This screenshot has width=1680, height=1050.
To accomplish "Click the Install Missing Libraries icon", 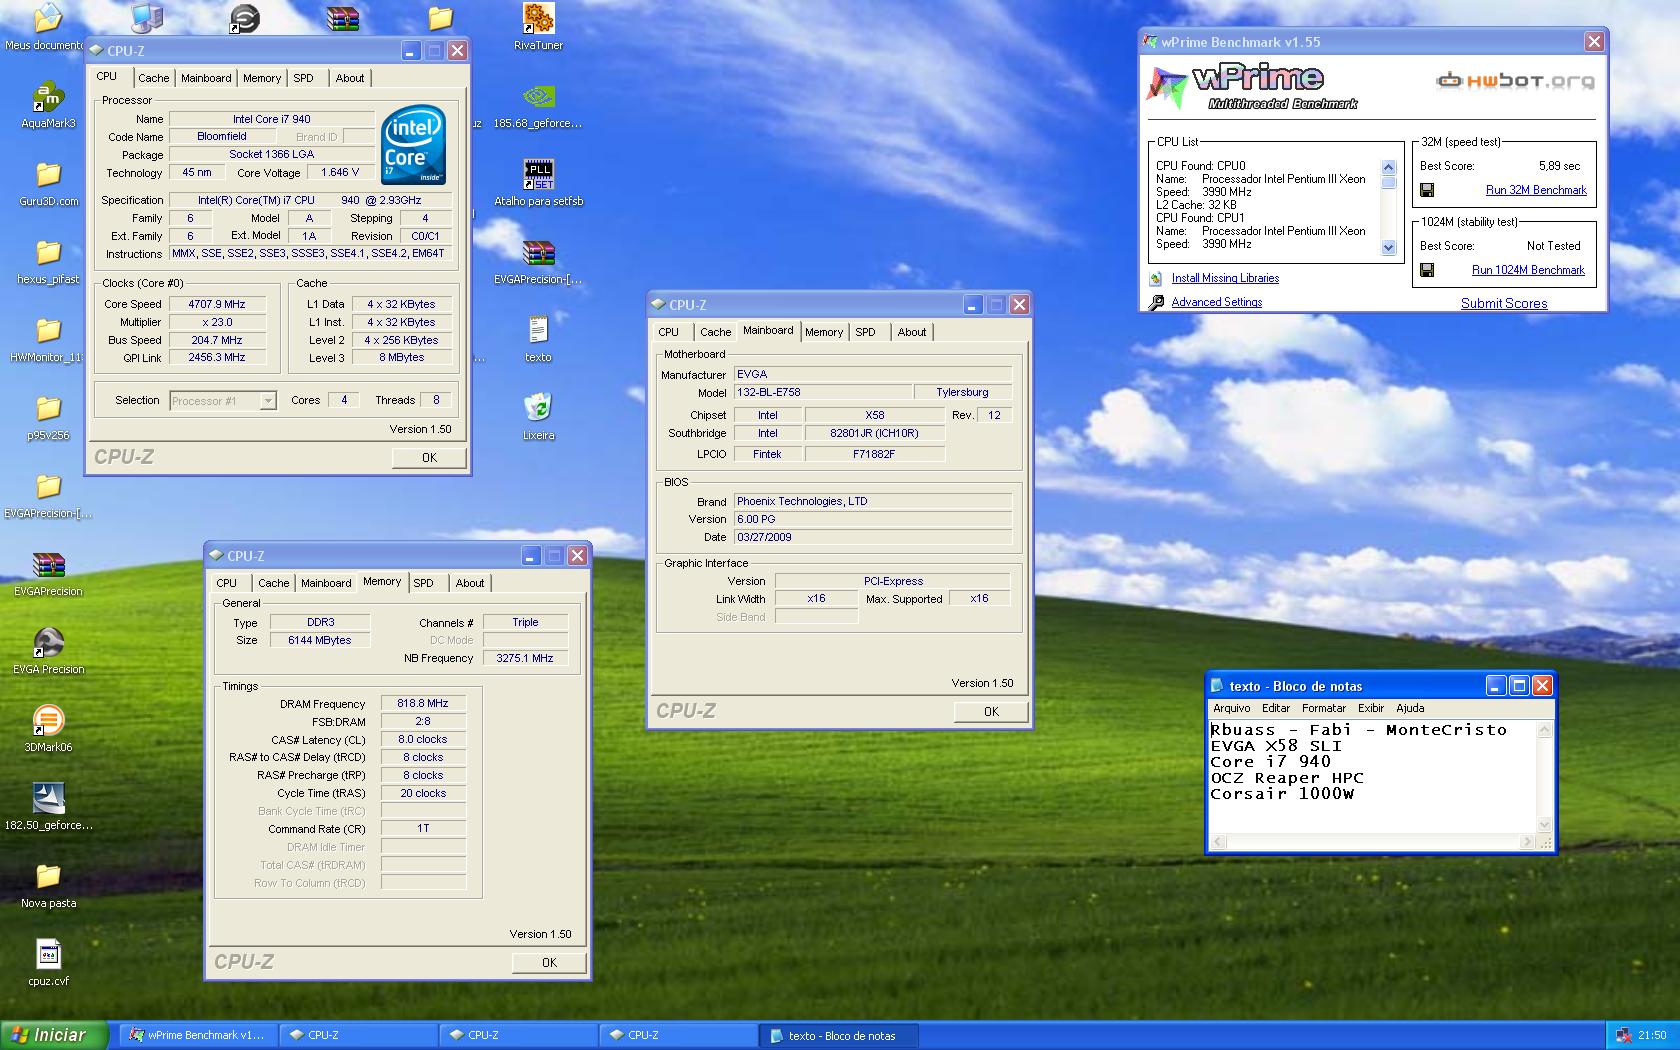I will pyautogui.click(x=1156, y=279).
